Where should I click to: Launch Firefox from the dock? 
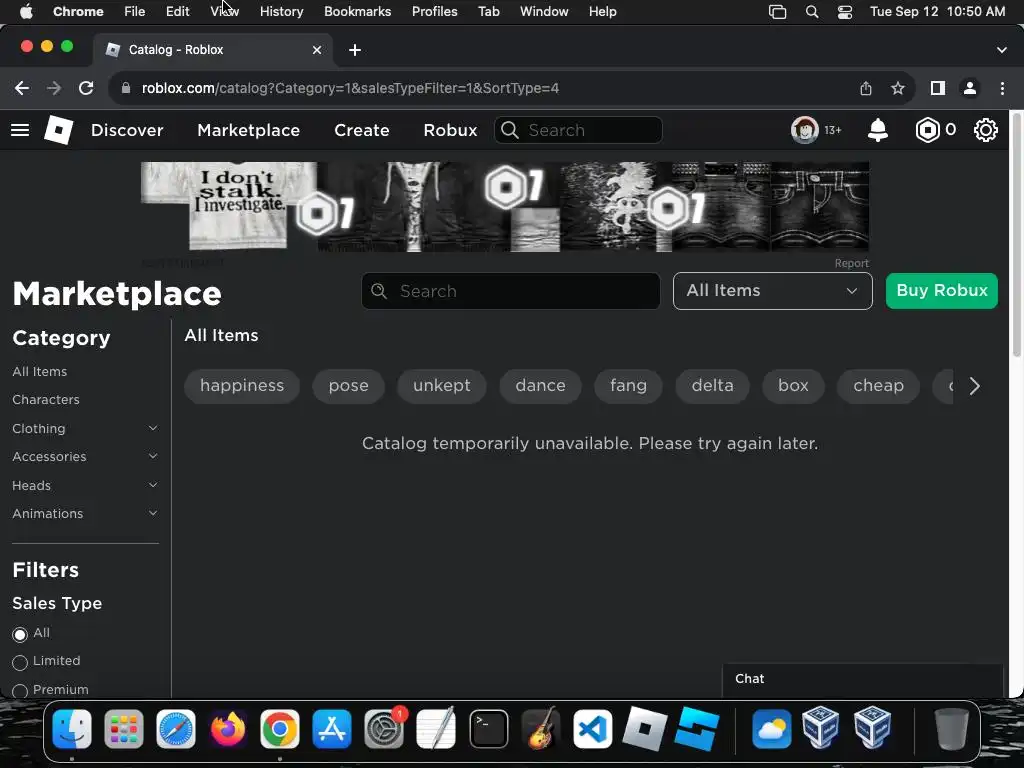pos(228,729)
